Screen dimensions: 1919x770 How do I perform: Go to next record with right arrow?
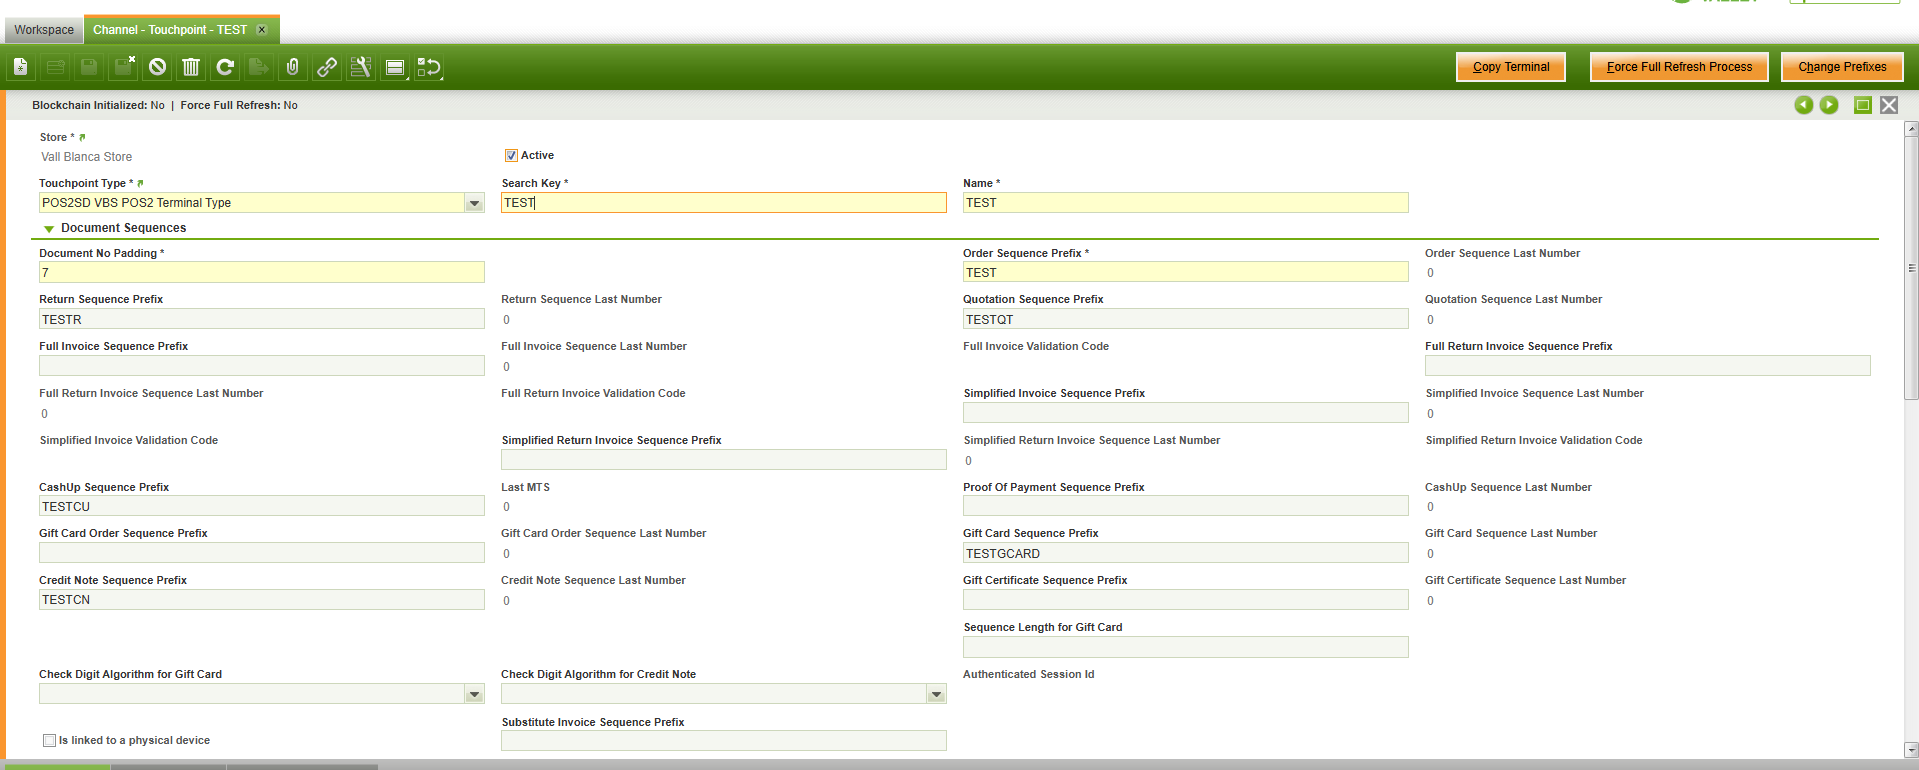pos(1829,105)
